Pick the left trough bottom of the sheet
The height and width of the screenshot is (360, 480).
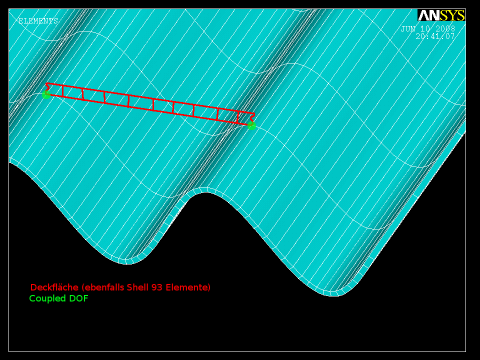tap(128, 262)
